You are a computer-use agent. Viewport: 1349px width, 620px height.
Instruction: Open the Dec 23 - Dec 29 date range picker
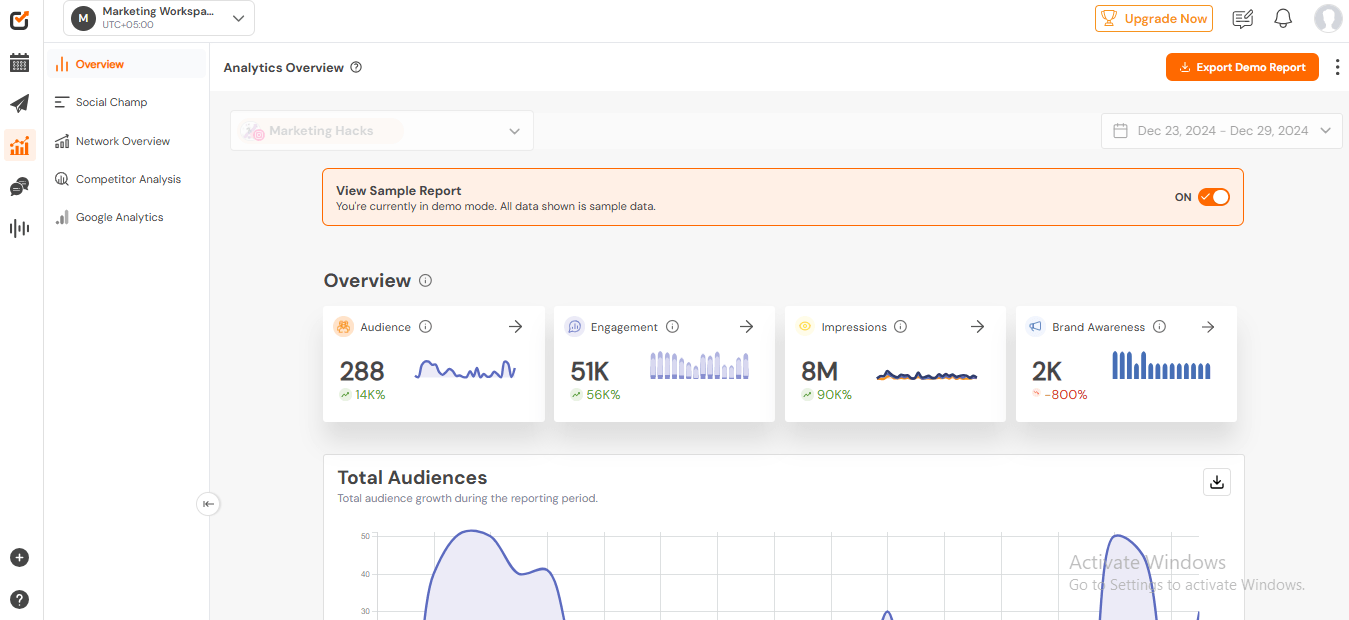(1221, 131)
